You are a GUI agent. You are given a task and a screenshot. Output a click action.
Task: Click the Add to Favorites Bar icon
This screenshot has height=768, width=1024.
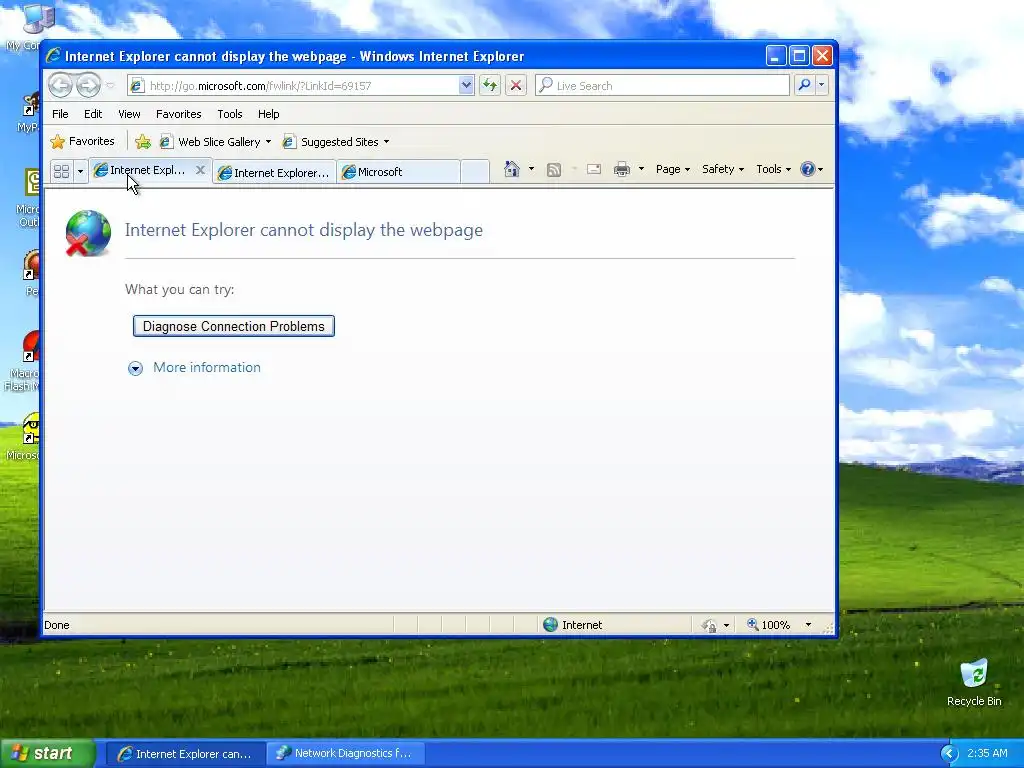(143, 142)
